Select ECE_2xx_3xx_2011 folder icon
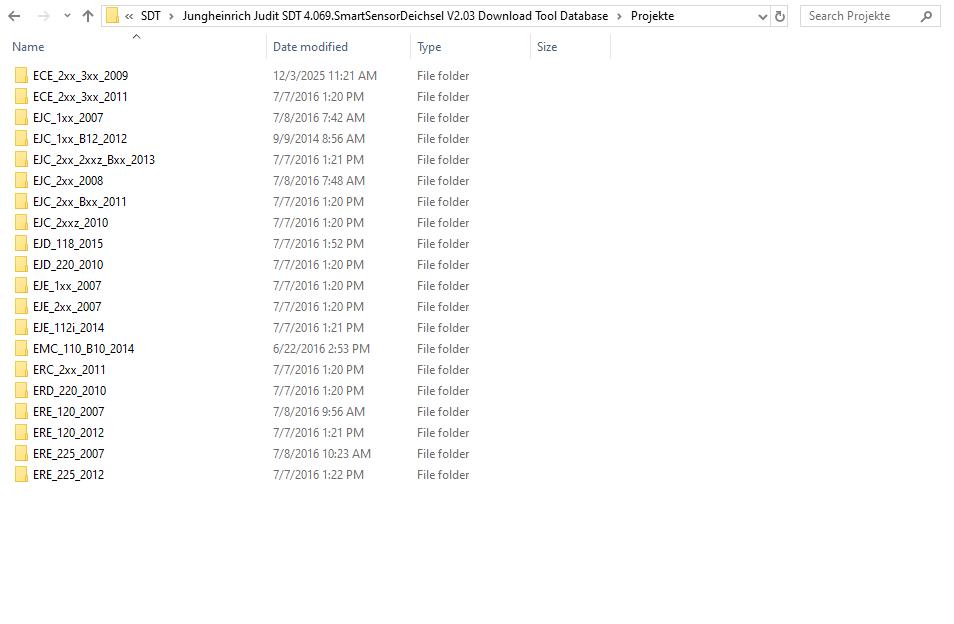Screen dimensions: 954x624 click(21, 97)
